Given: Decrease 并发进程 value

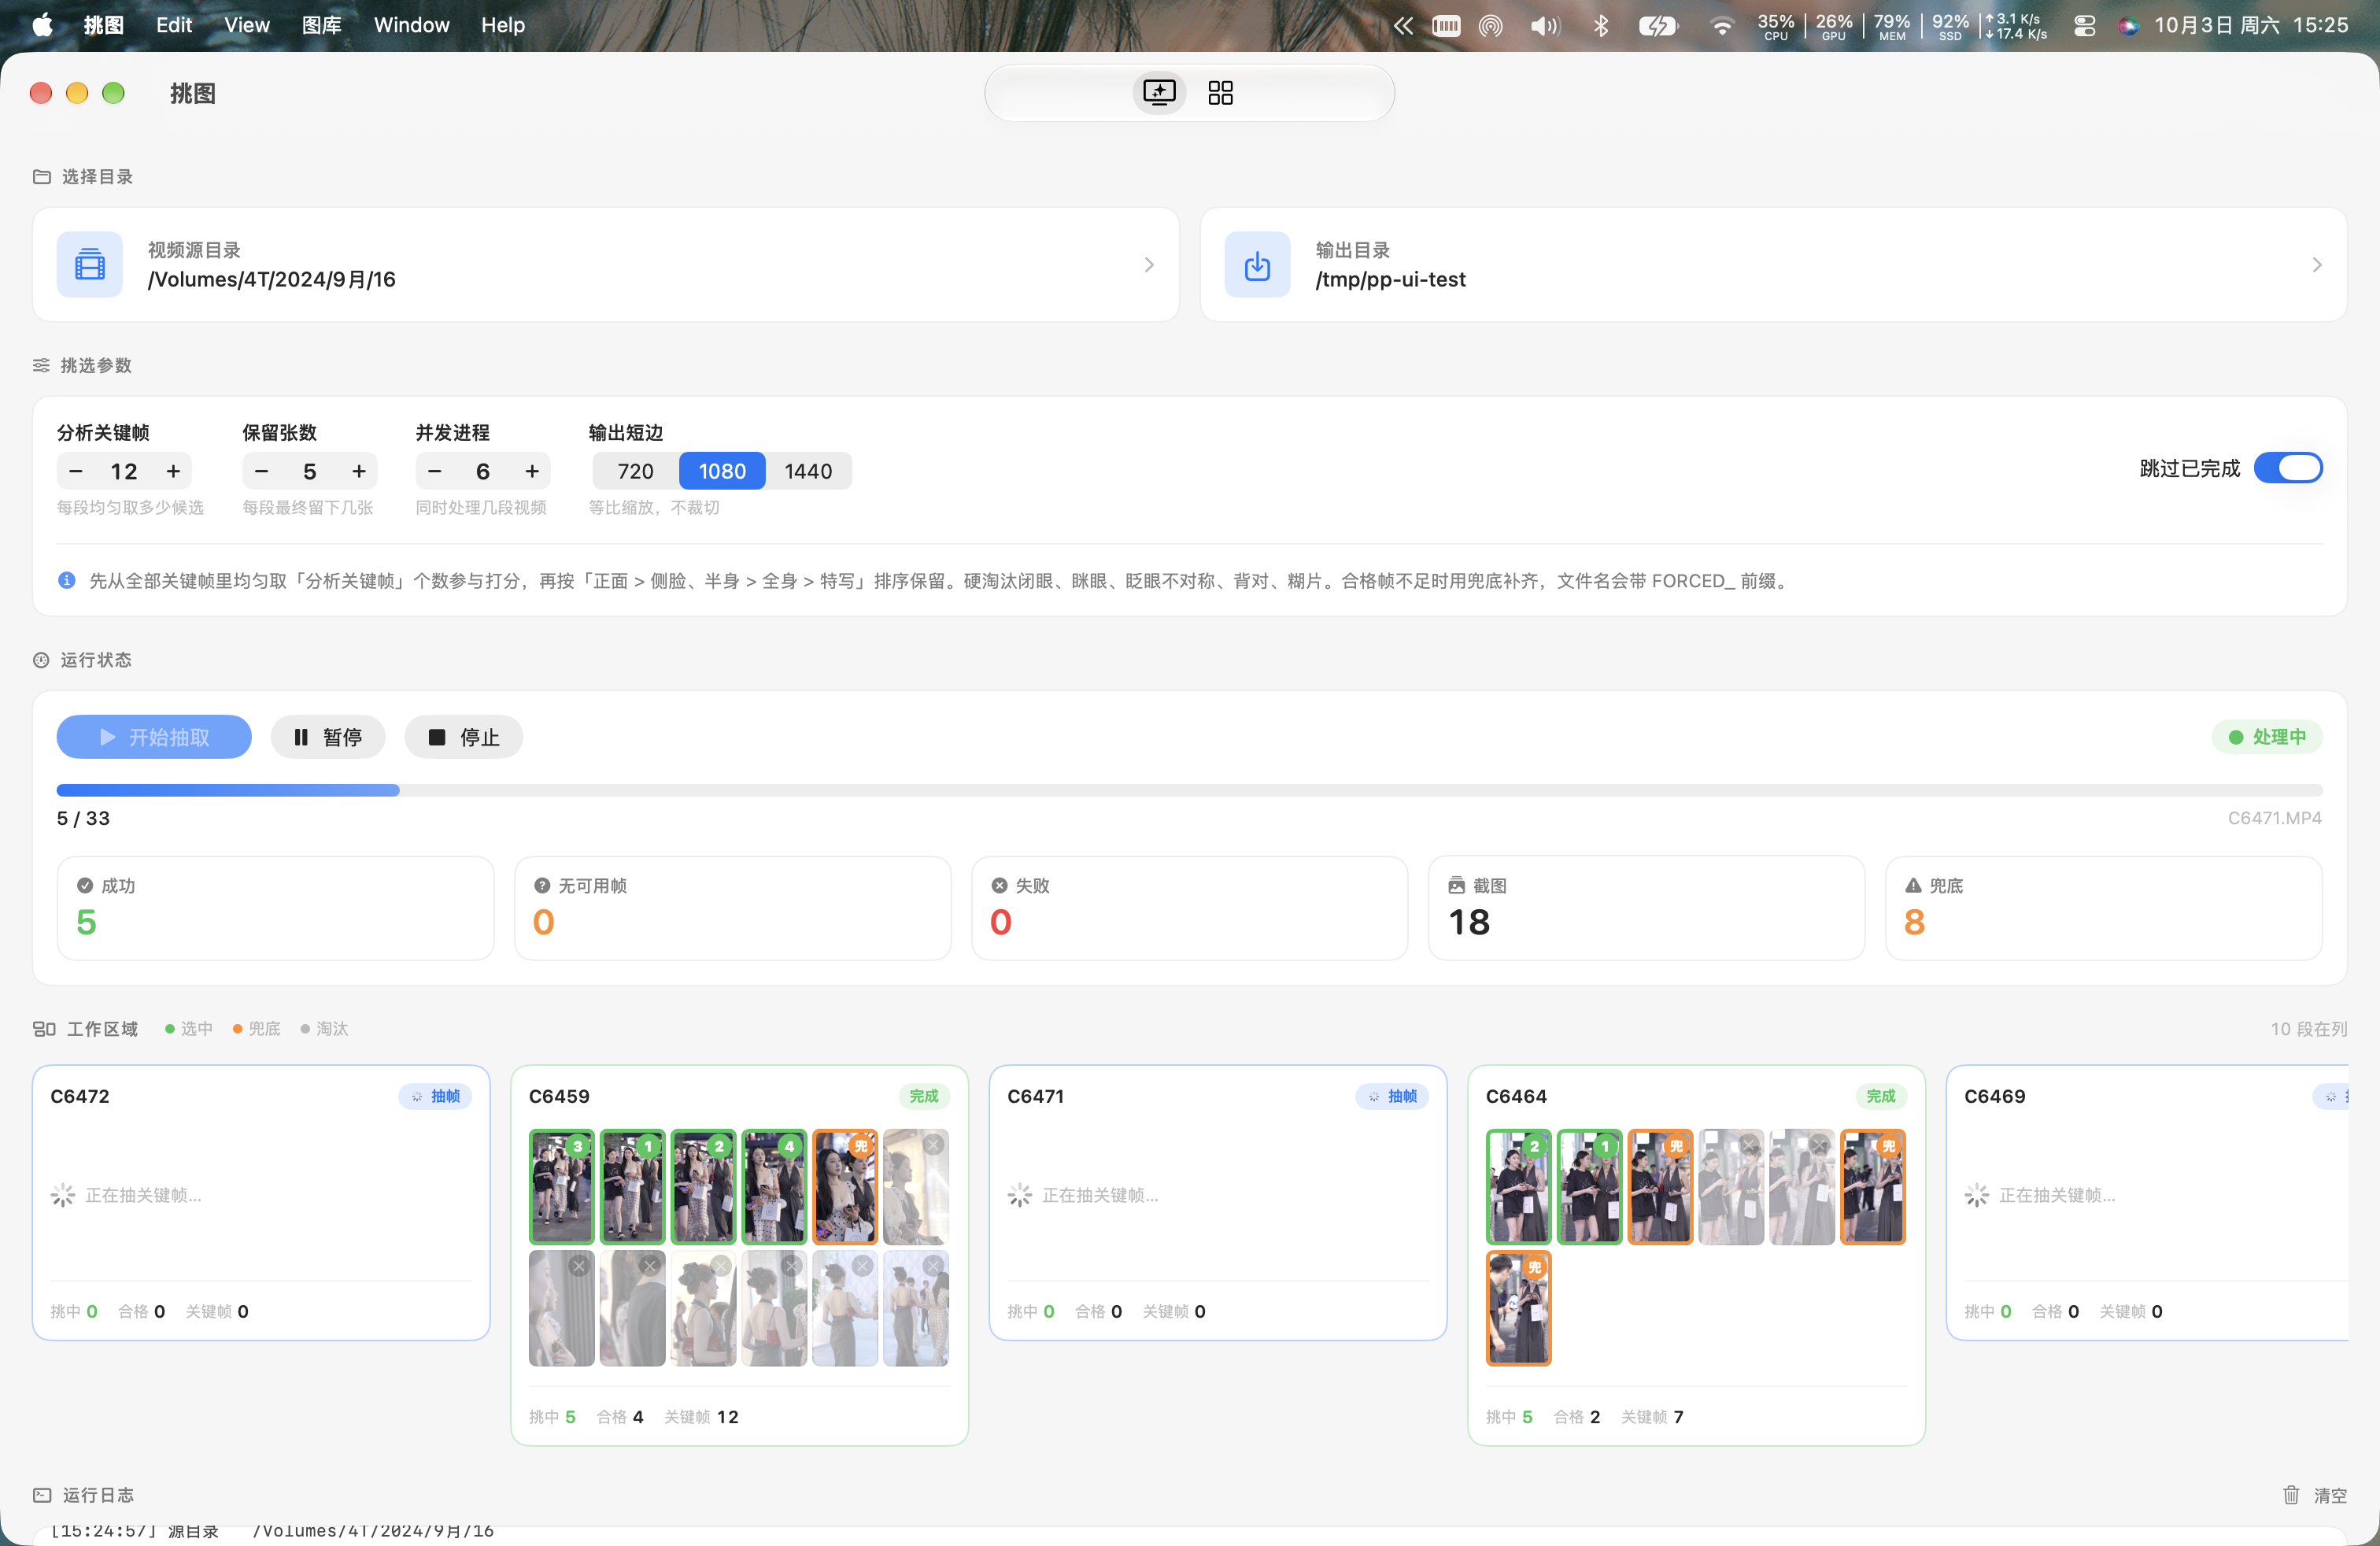Looking at the screenshot, I should tap(434, 471).
